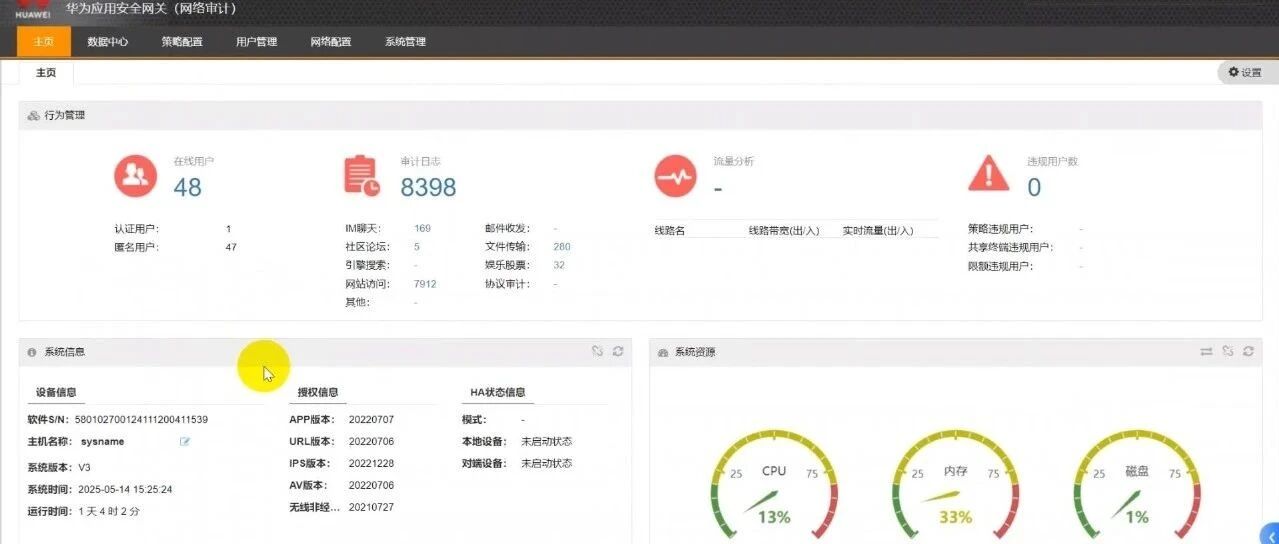Click the 线路带宽(出/入) column header
Screen dimensions: 1279x544
[x=784, y=230]
